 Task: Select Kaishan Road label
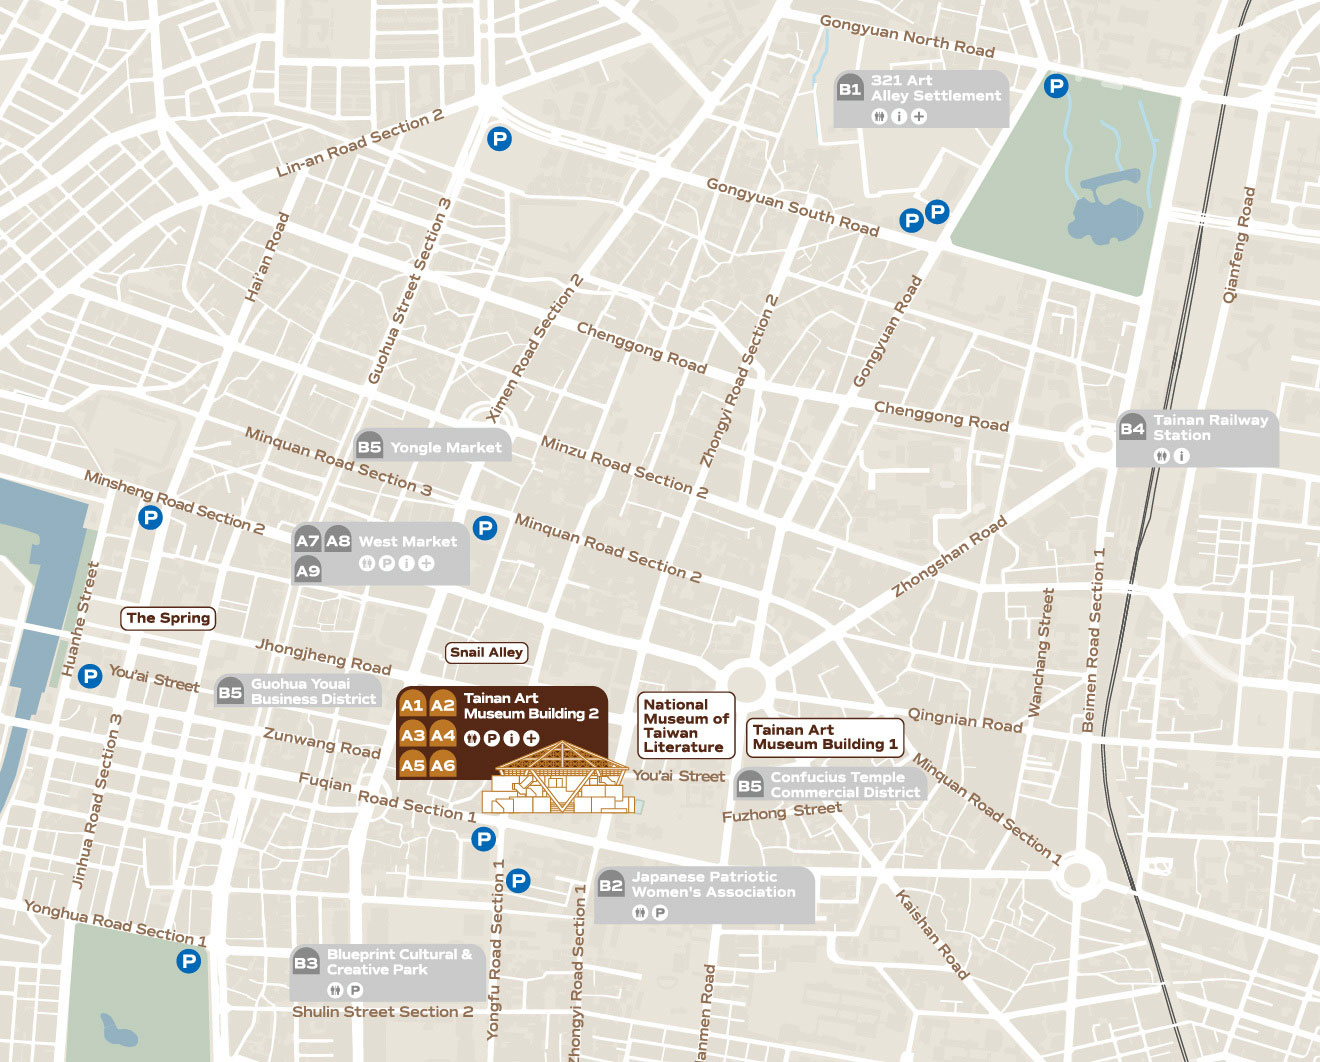(932, 933)
